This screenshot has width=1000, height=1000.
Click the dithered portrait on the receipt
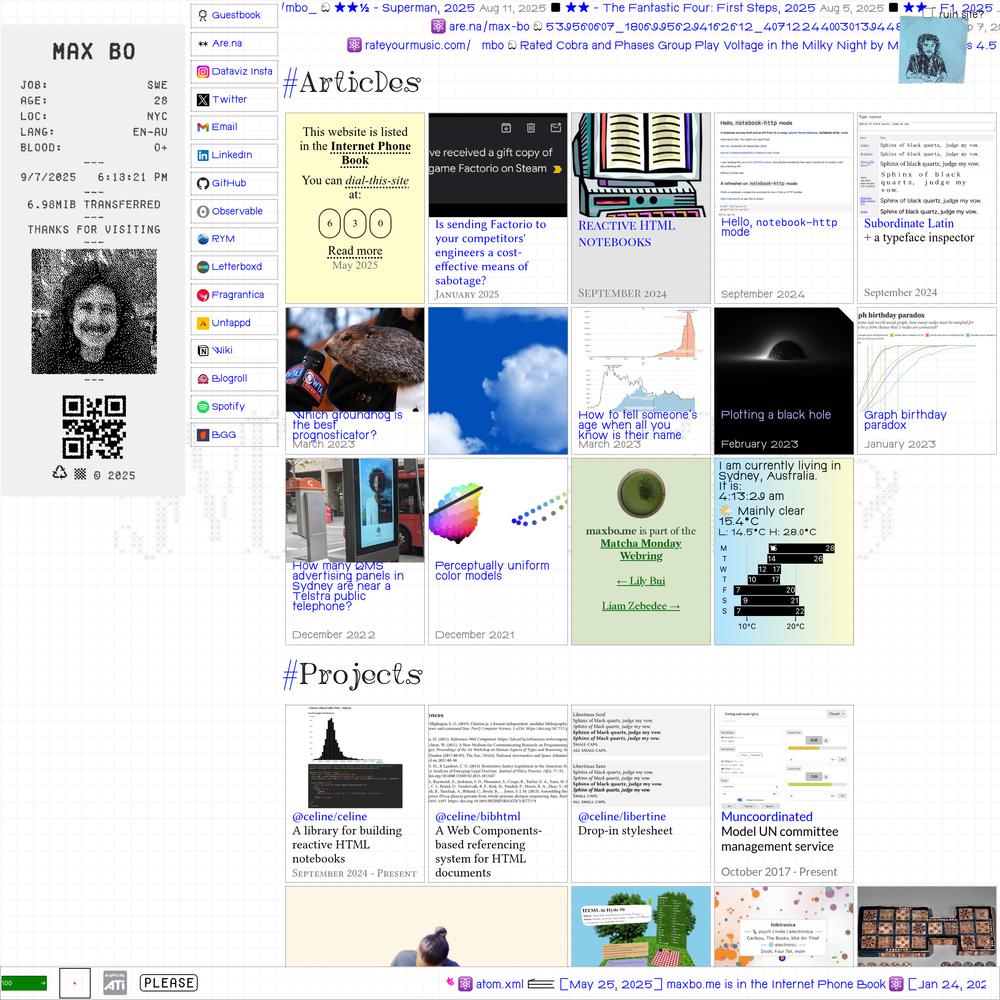(x=94, y=311)
